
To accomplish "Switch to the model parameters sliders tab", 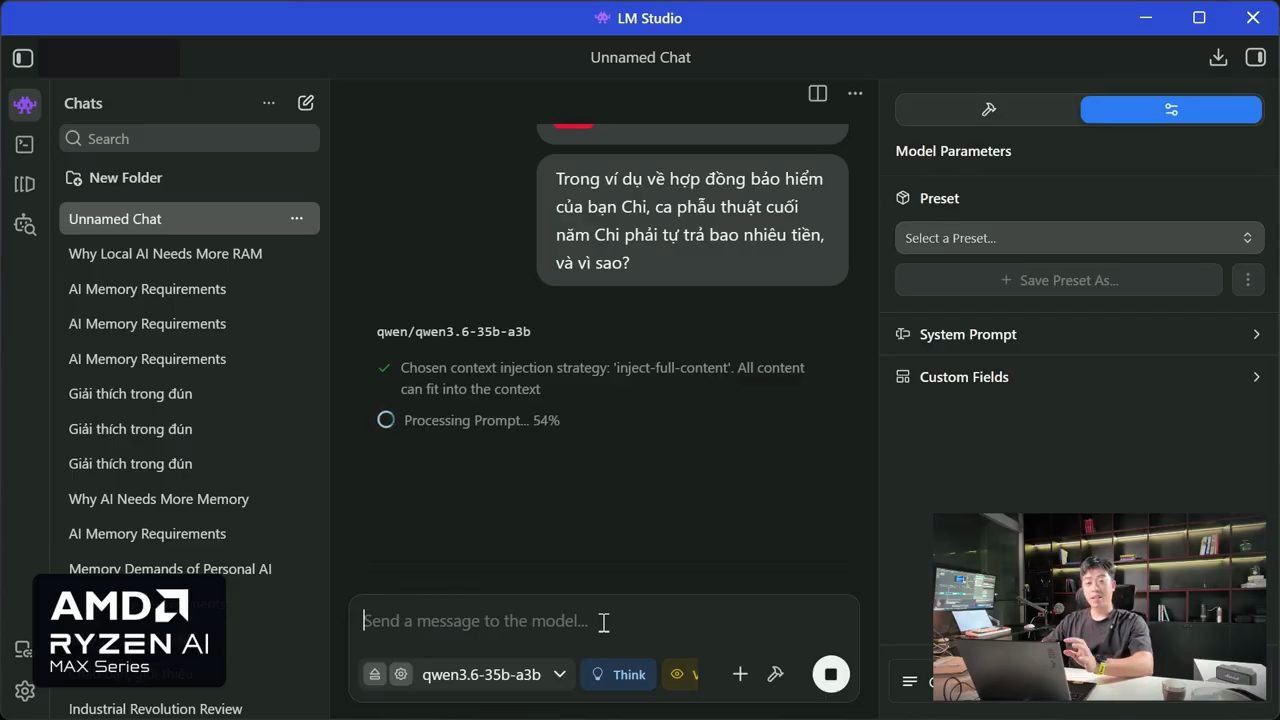I will coord(1171,110).
